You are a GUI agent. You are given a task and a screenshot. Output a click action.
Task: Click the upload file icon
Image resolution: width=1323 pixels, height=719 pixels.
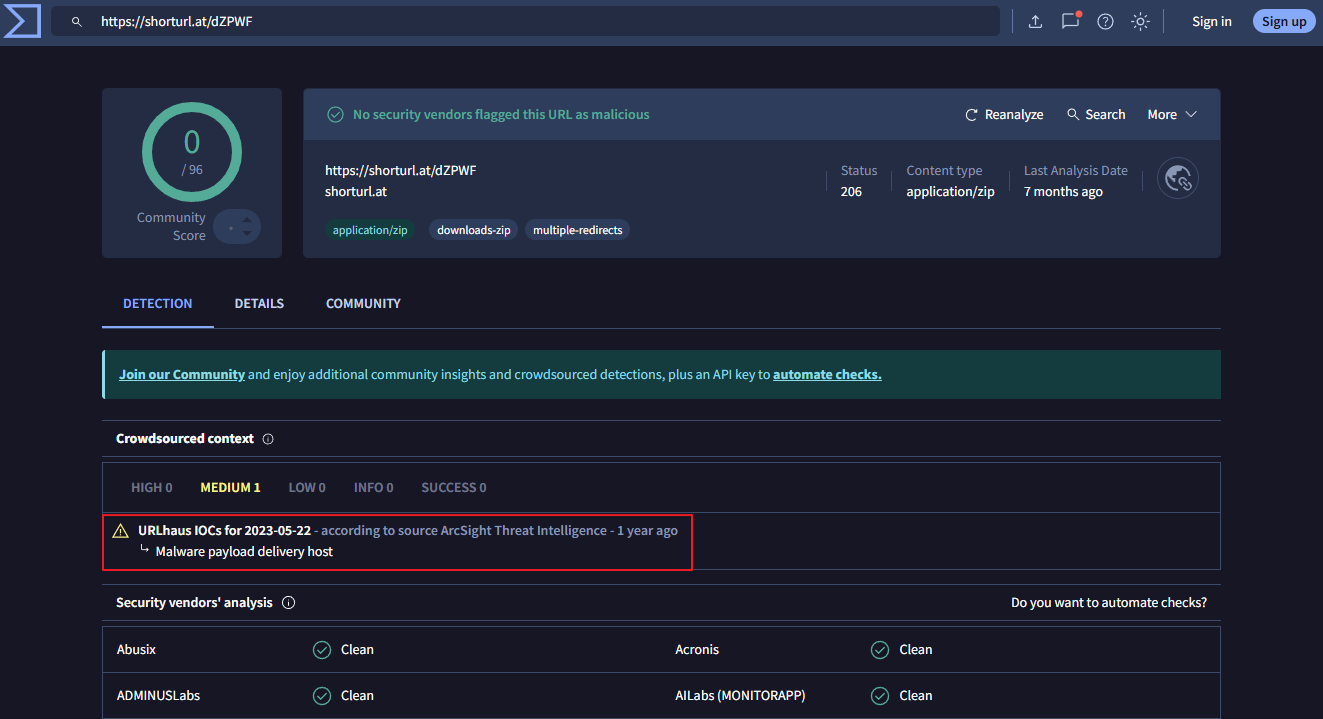1035,21
